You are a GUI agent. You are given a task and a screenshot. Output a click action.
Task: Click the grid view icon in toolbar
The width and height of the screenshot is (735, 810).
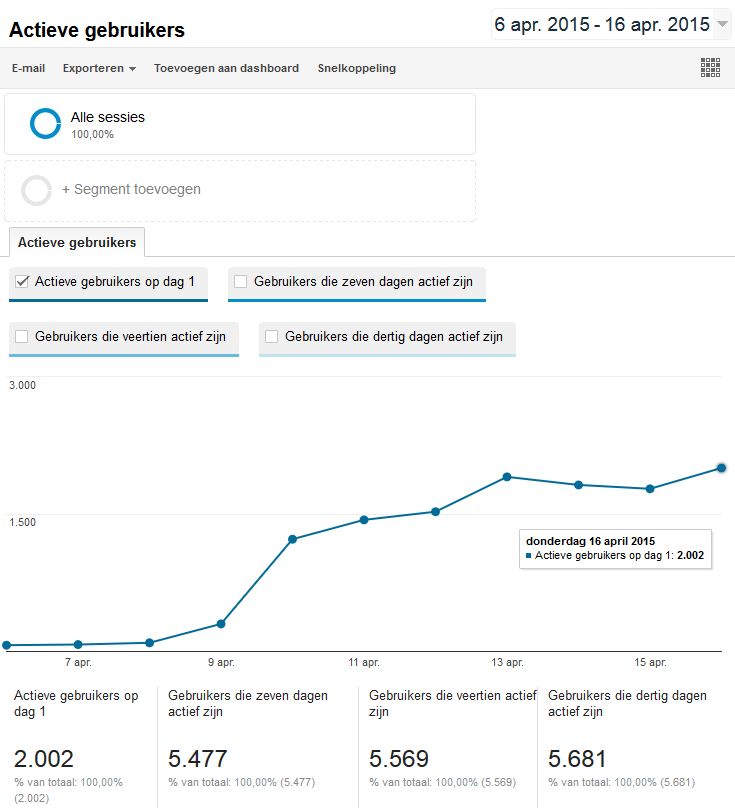(710, 68)
